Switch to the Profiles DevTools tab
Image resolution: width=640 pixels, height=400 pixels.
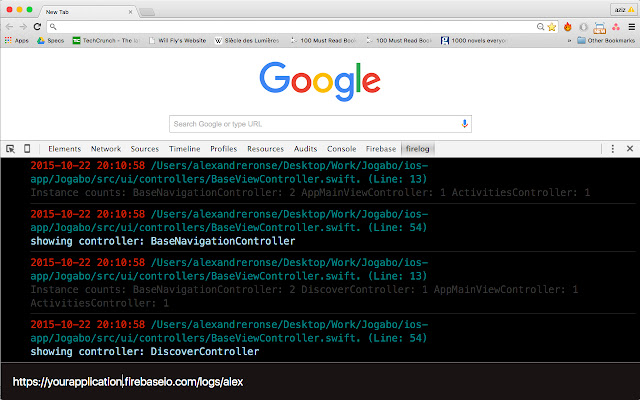(x=223, y=149)
